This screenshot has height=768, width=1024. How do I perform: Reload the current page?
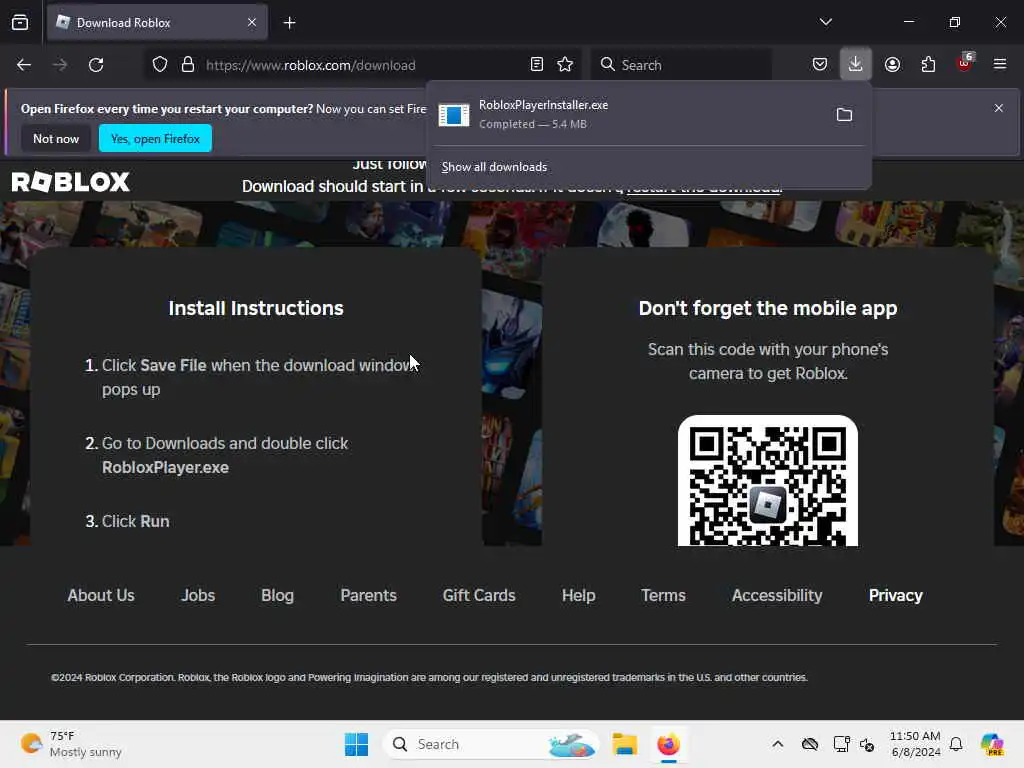(x=96, y=65)
